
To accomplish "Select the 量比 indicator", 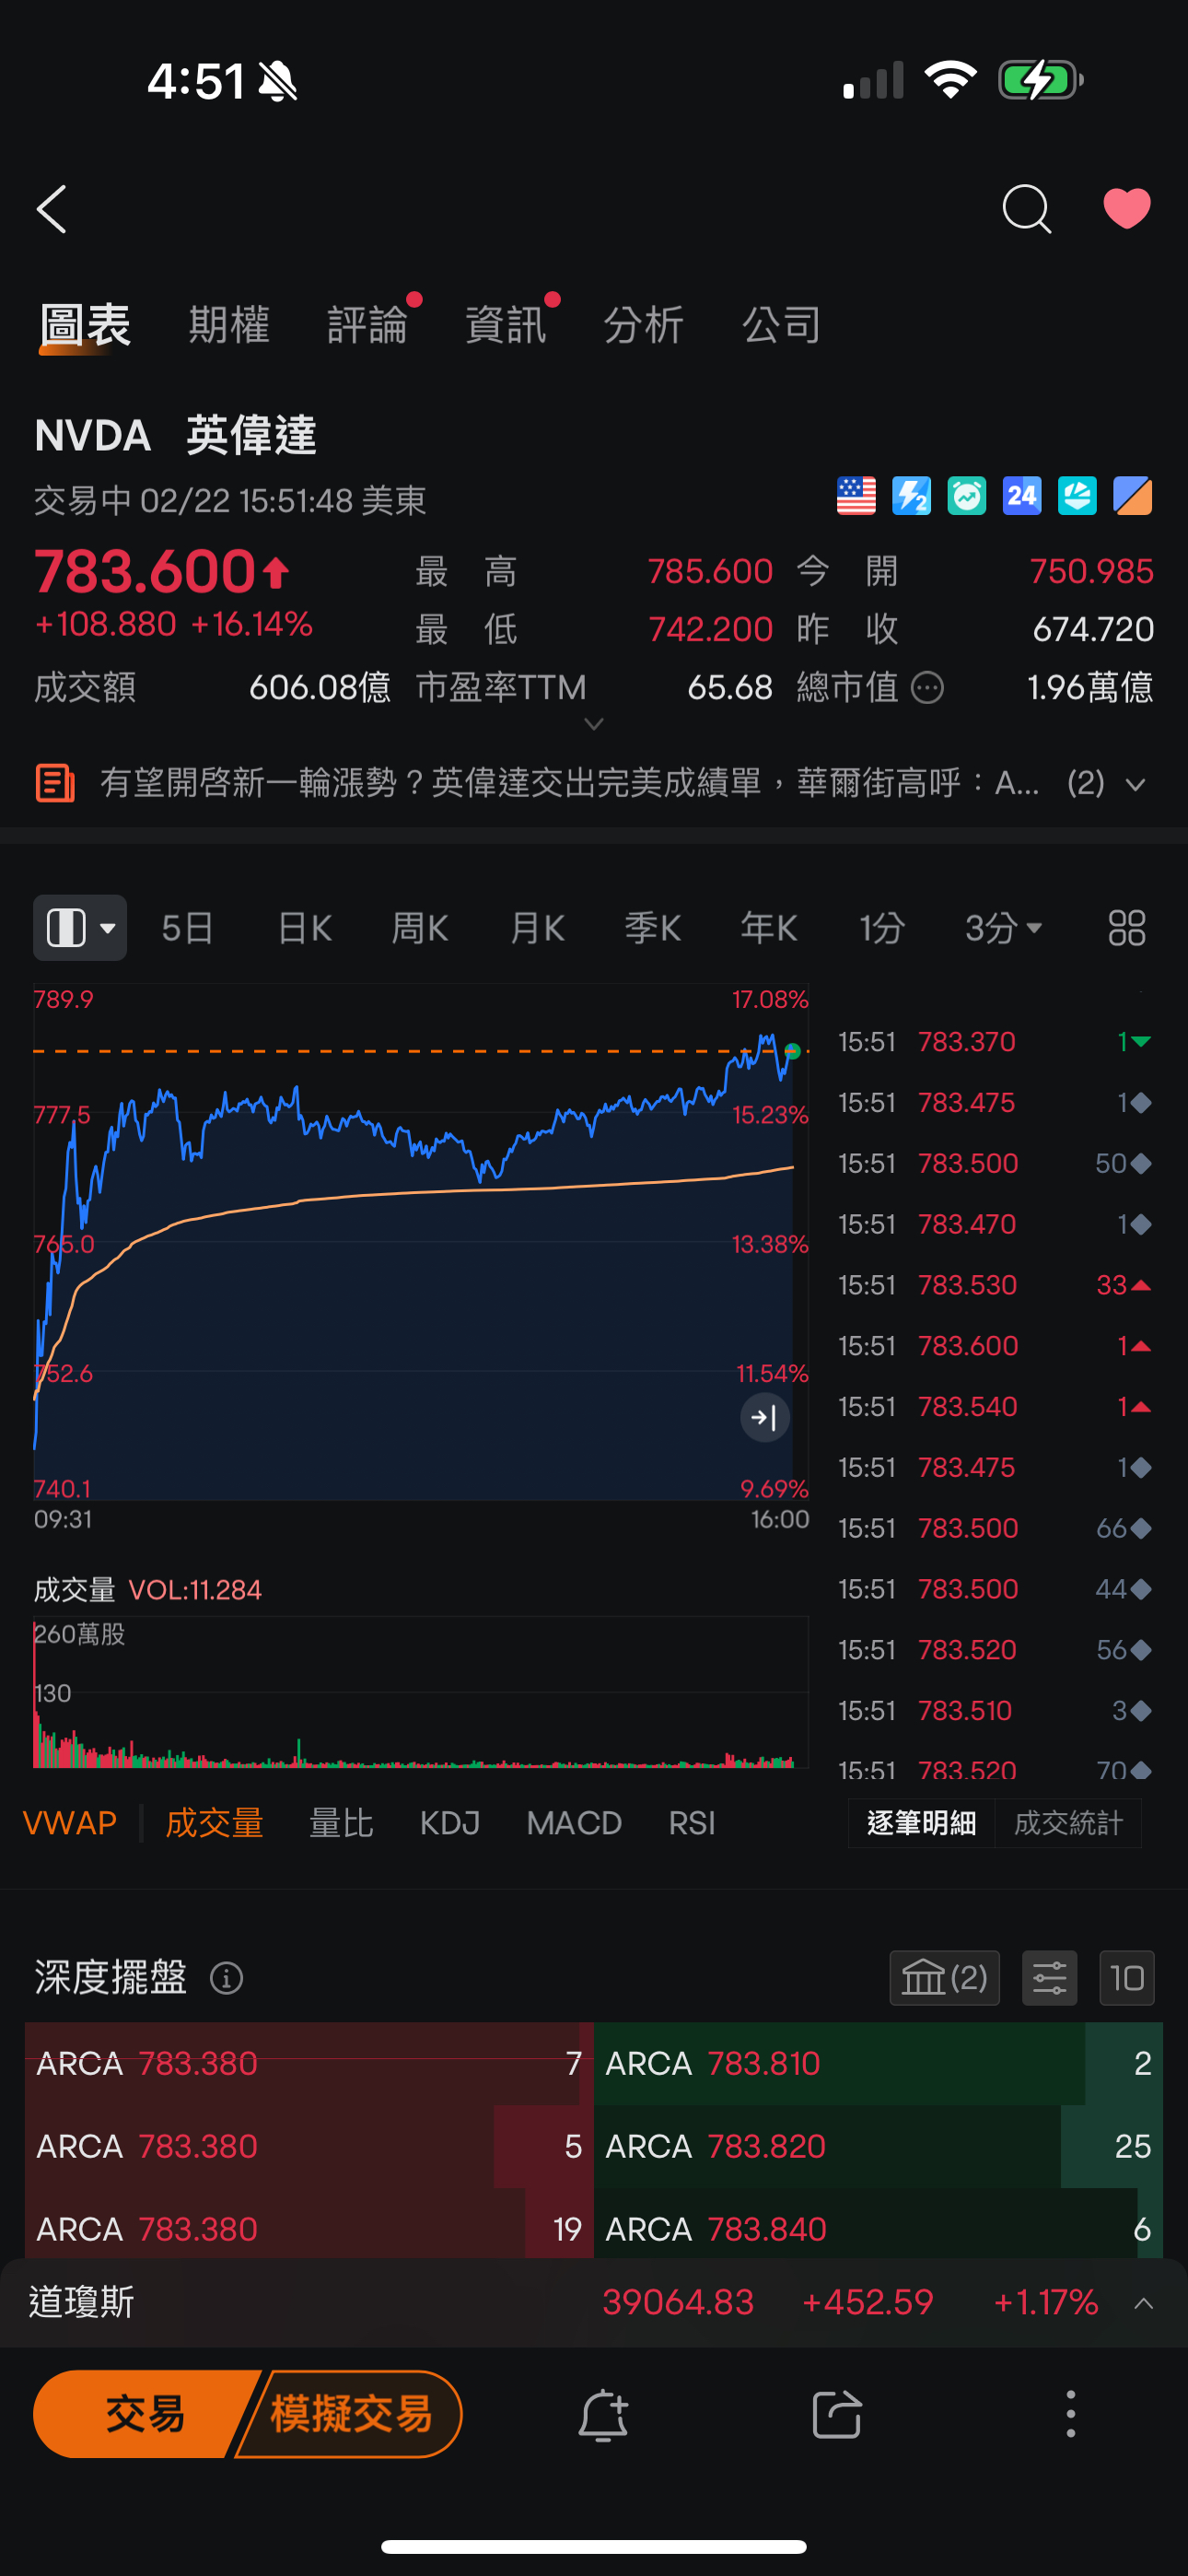I will click(341, 1823).
